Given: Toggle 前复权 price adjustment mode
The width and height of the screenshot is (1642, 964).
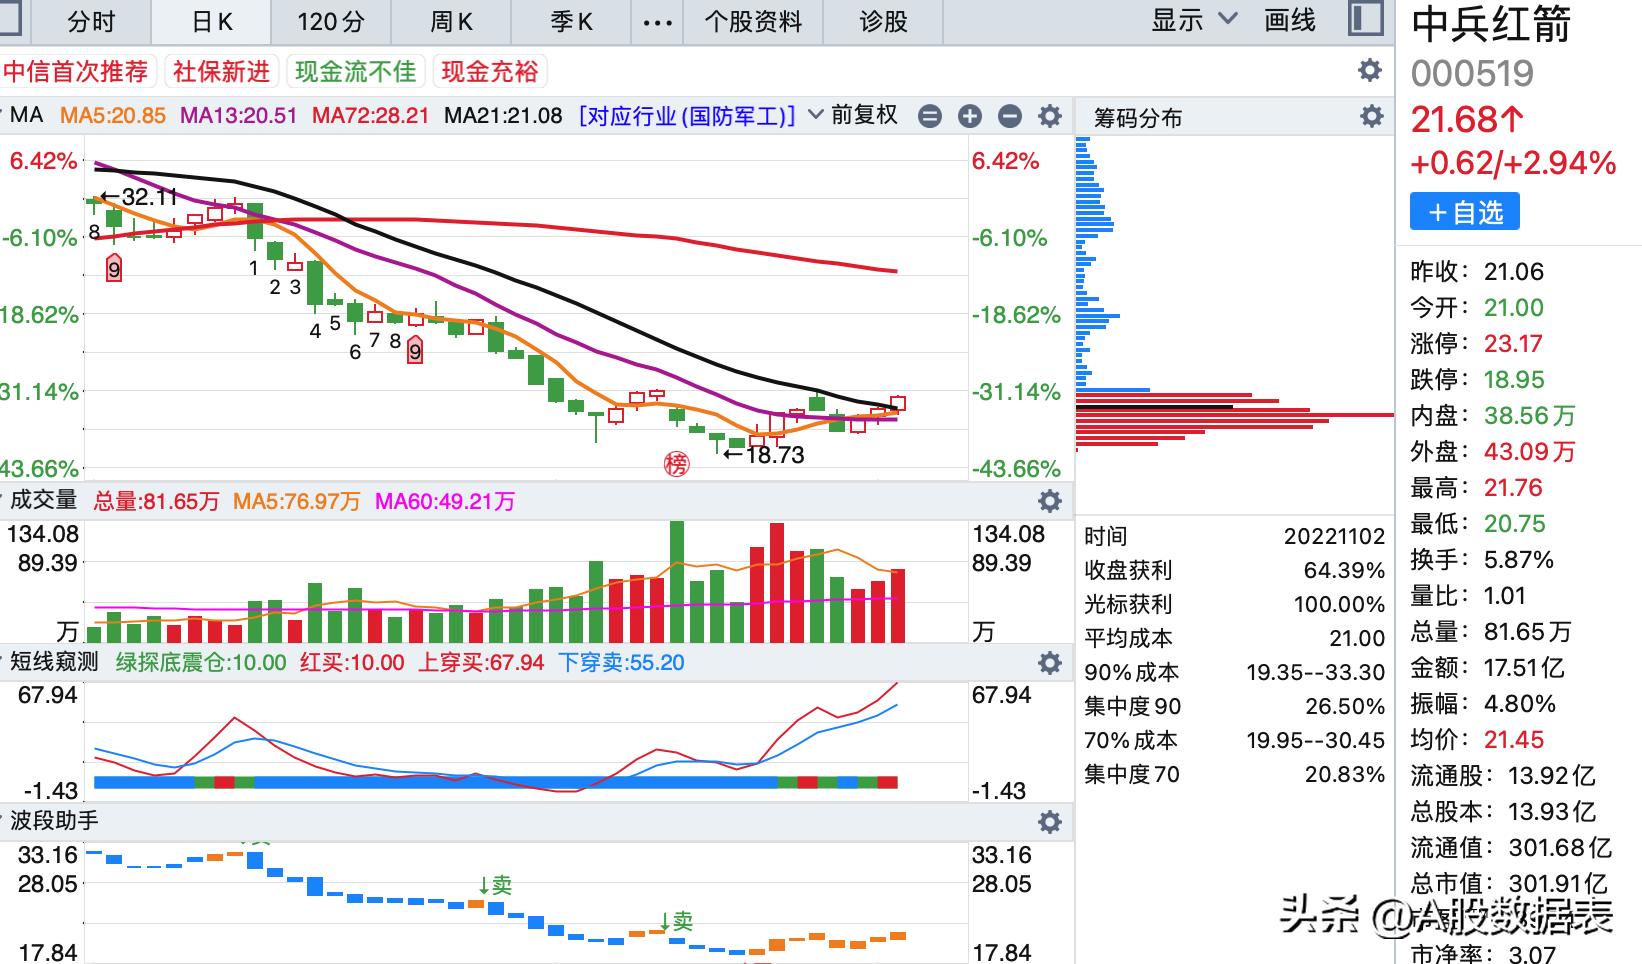Looking at the screenshot, I should click(866, 115).
